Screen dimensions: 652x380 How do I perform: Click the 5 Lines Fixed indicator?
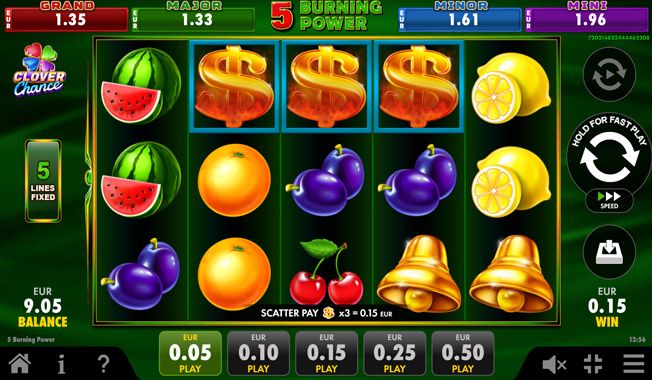click(x=43, y=181)
